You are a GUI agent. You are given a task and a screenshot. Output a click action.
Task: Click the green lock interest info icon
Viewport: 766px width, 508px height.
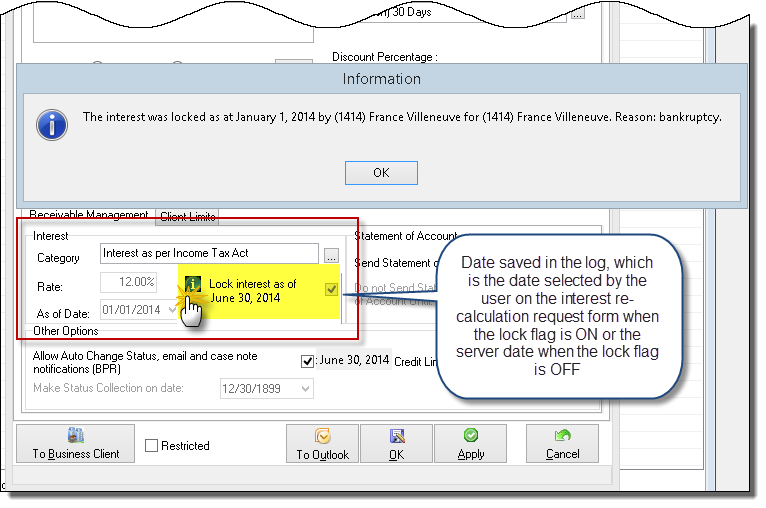tap(193, 284)
